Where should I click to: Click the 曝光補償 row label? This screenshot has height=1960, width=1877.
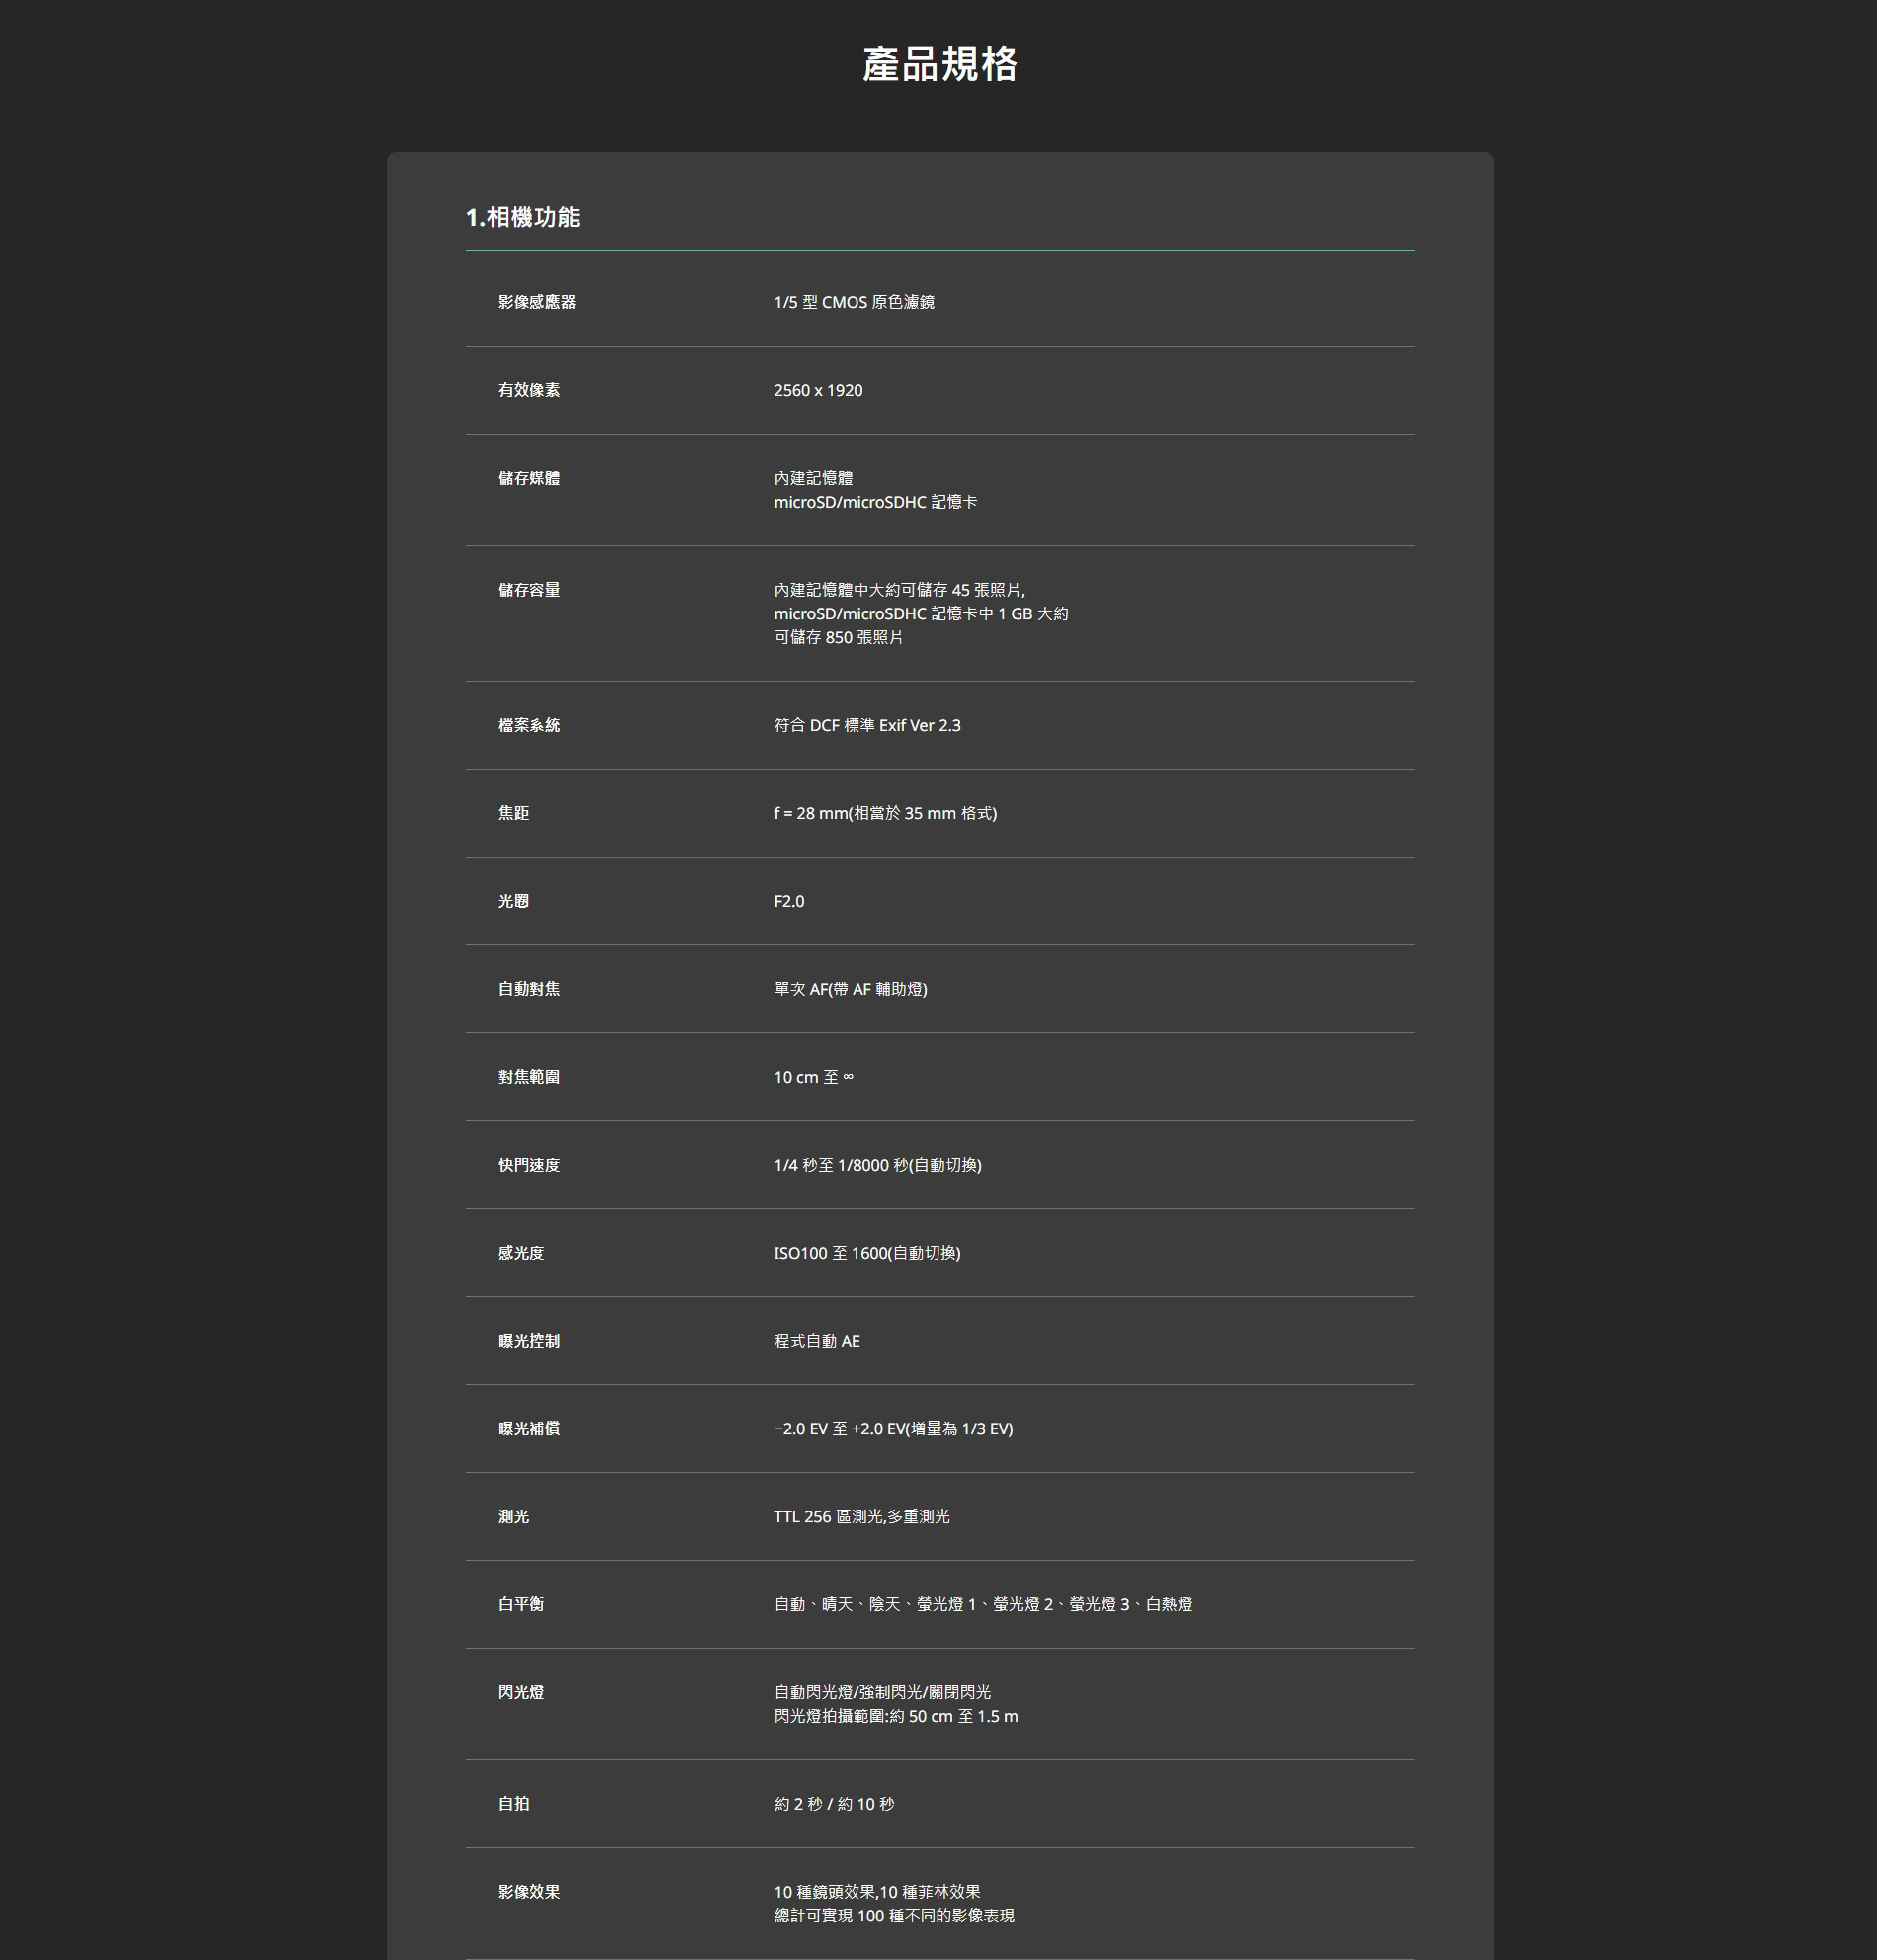tap(529, 1430)
